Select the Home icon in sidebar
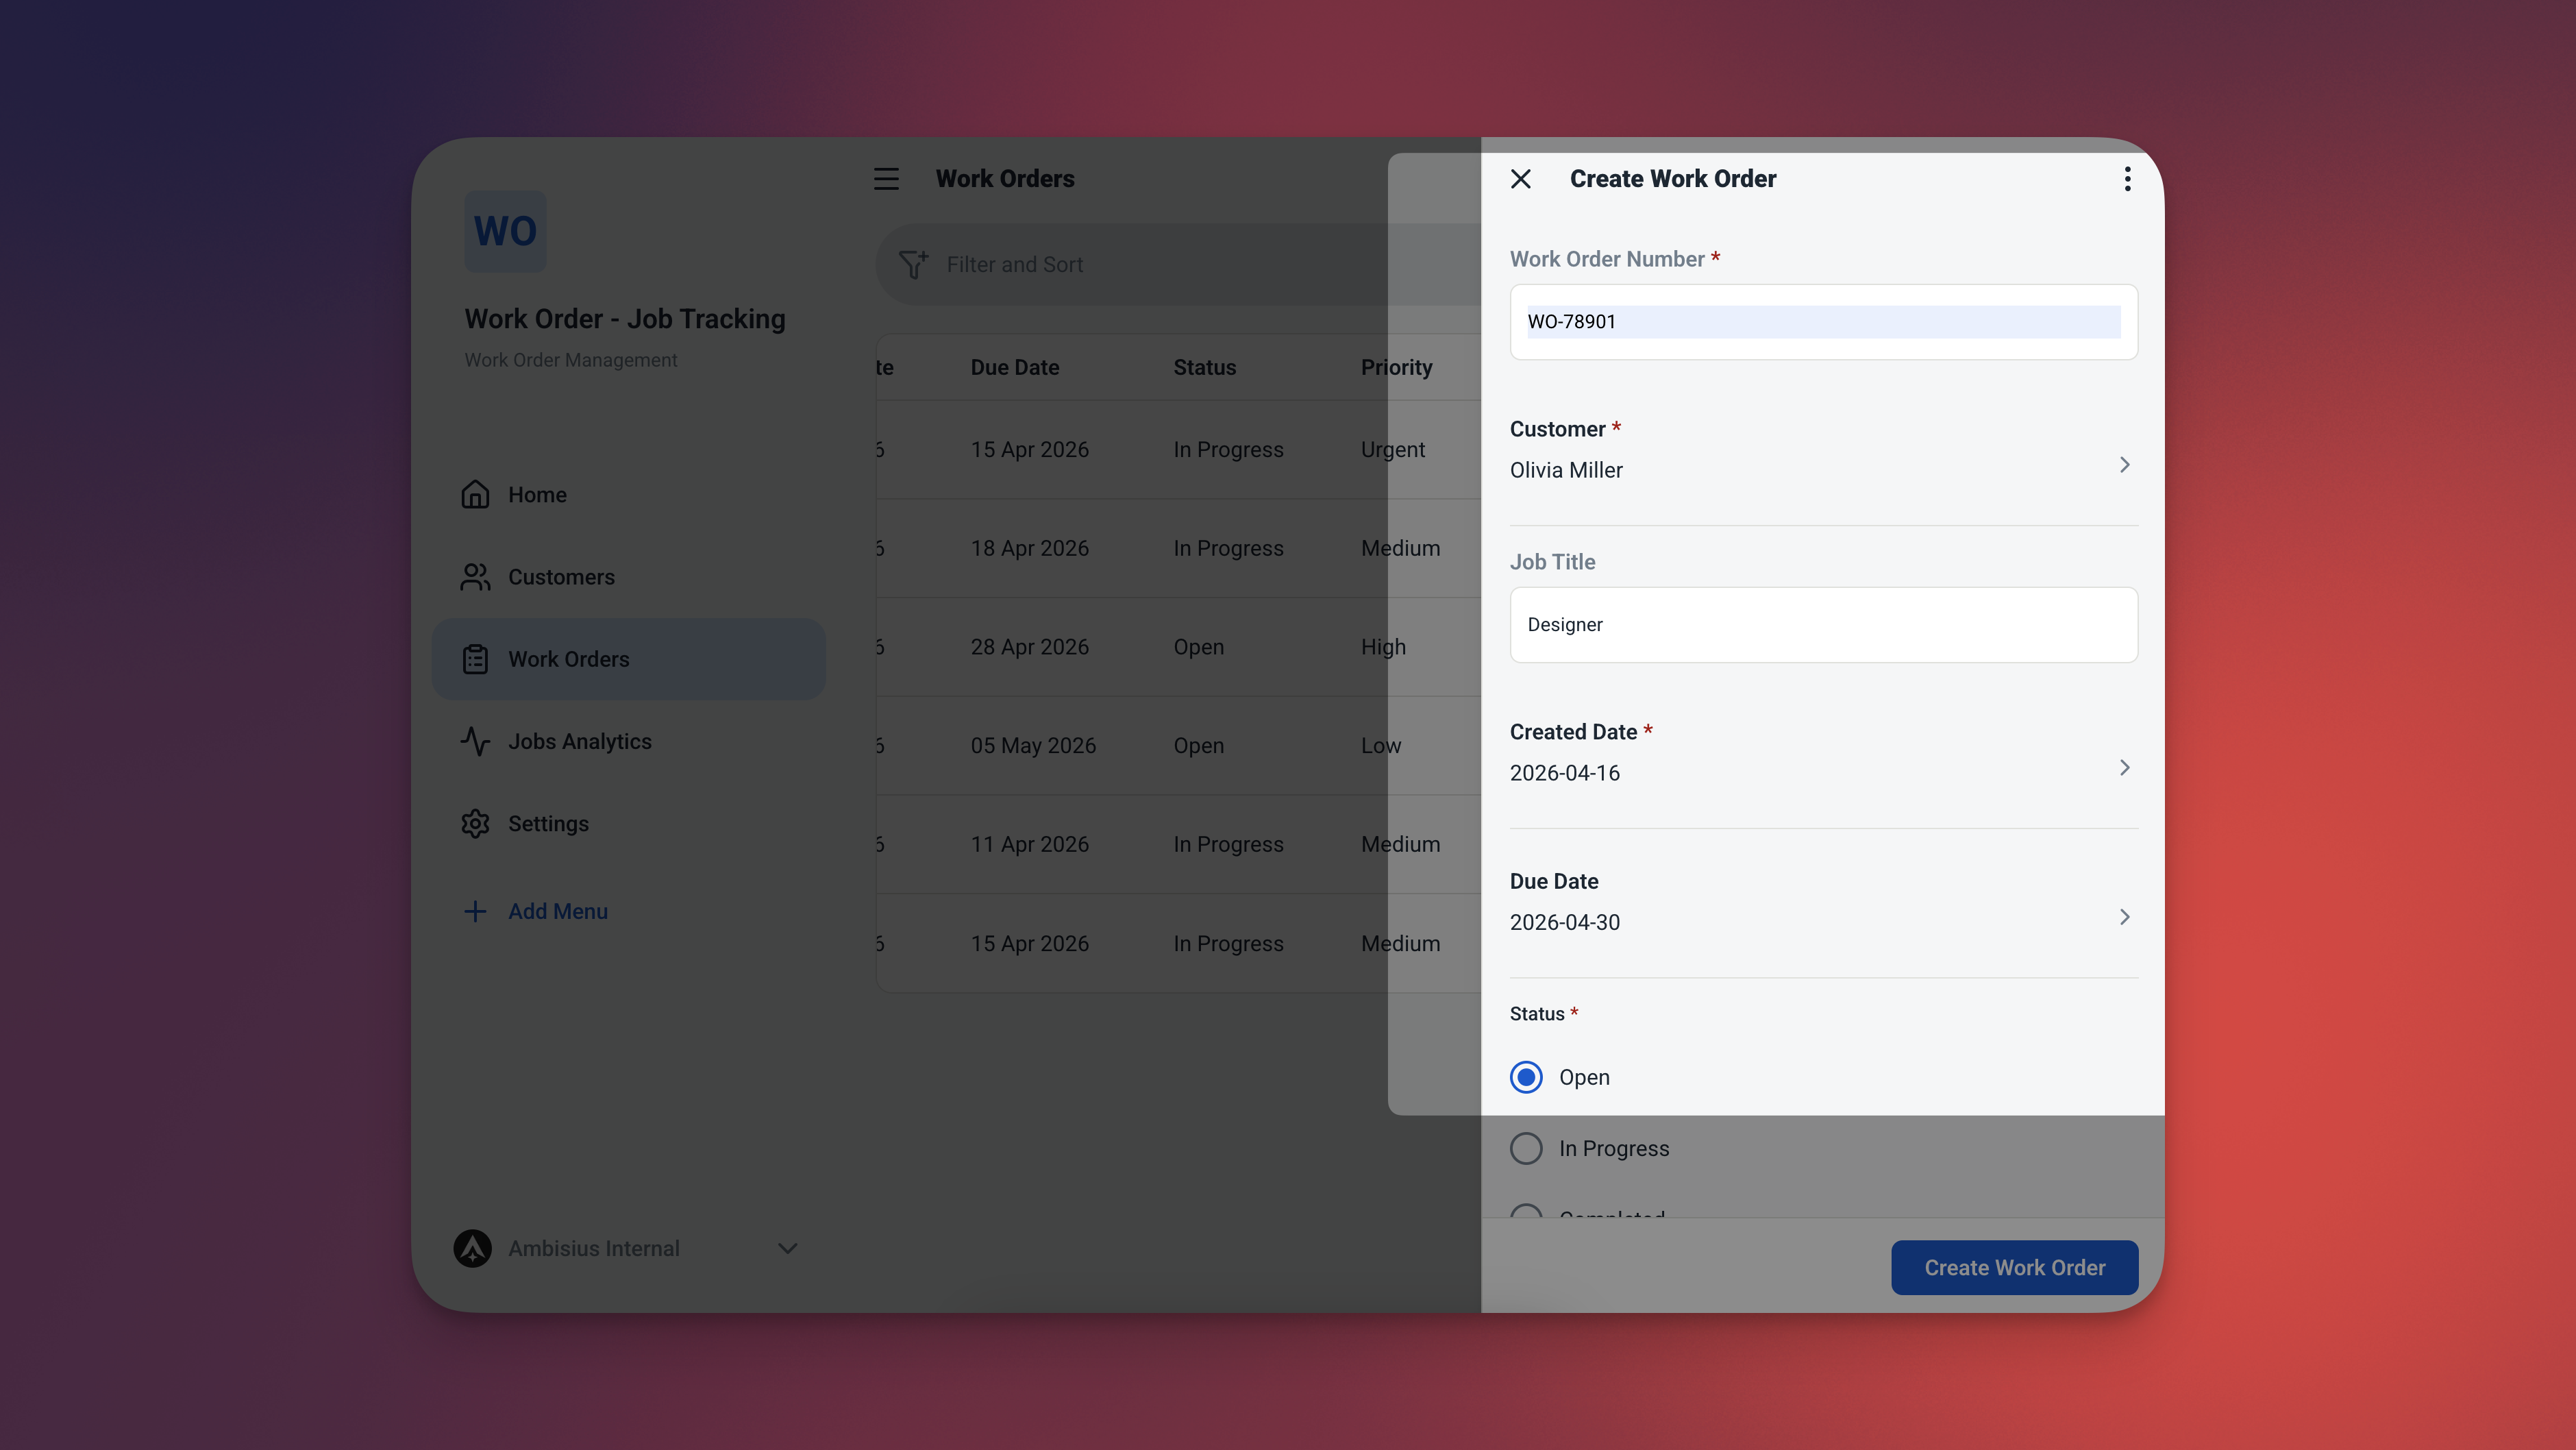The height and width of the screenshot is (1450, 2576). pyautogui.click(x=475, y=494)
